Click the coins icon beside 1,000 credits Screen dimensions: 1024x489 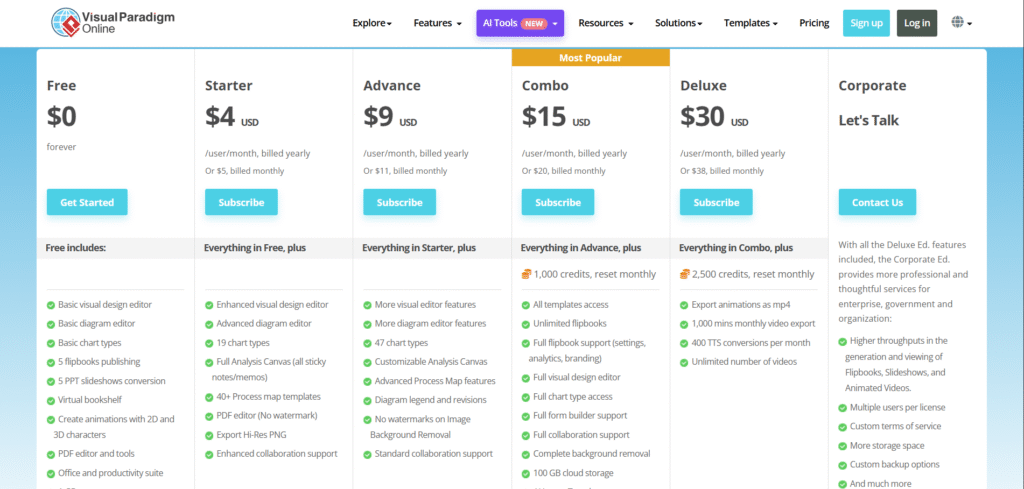tap(526, 274)
